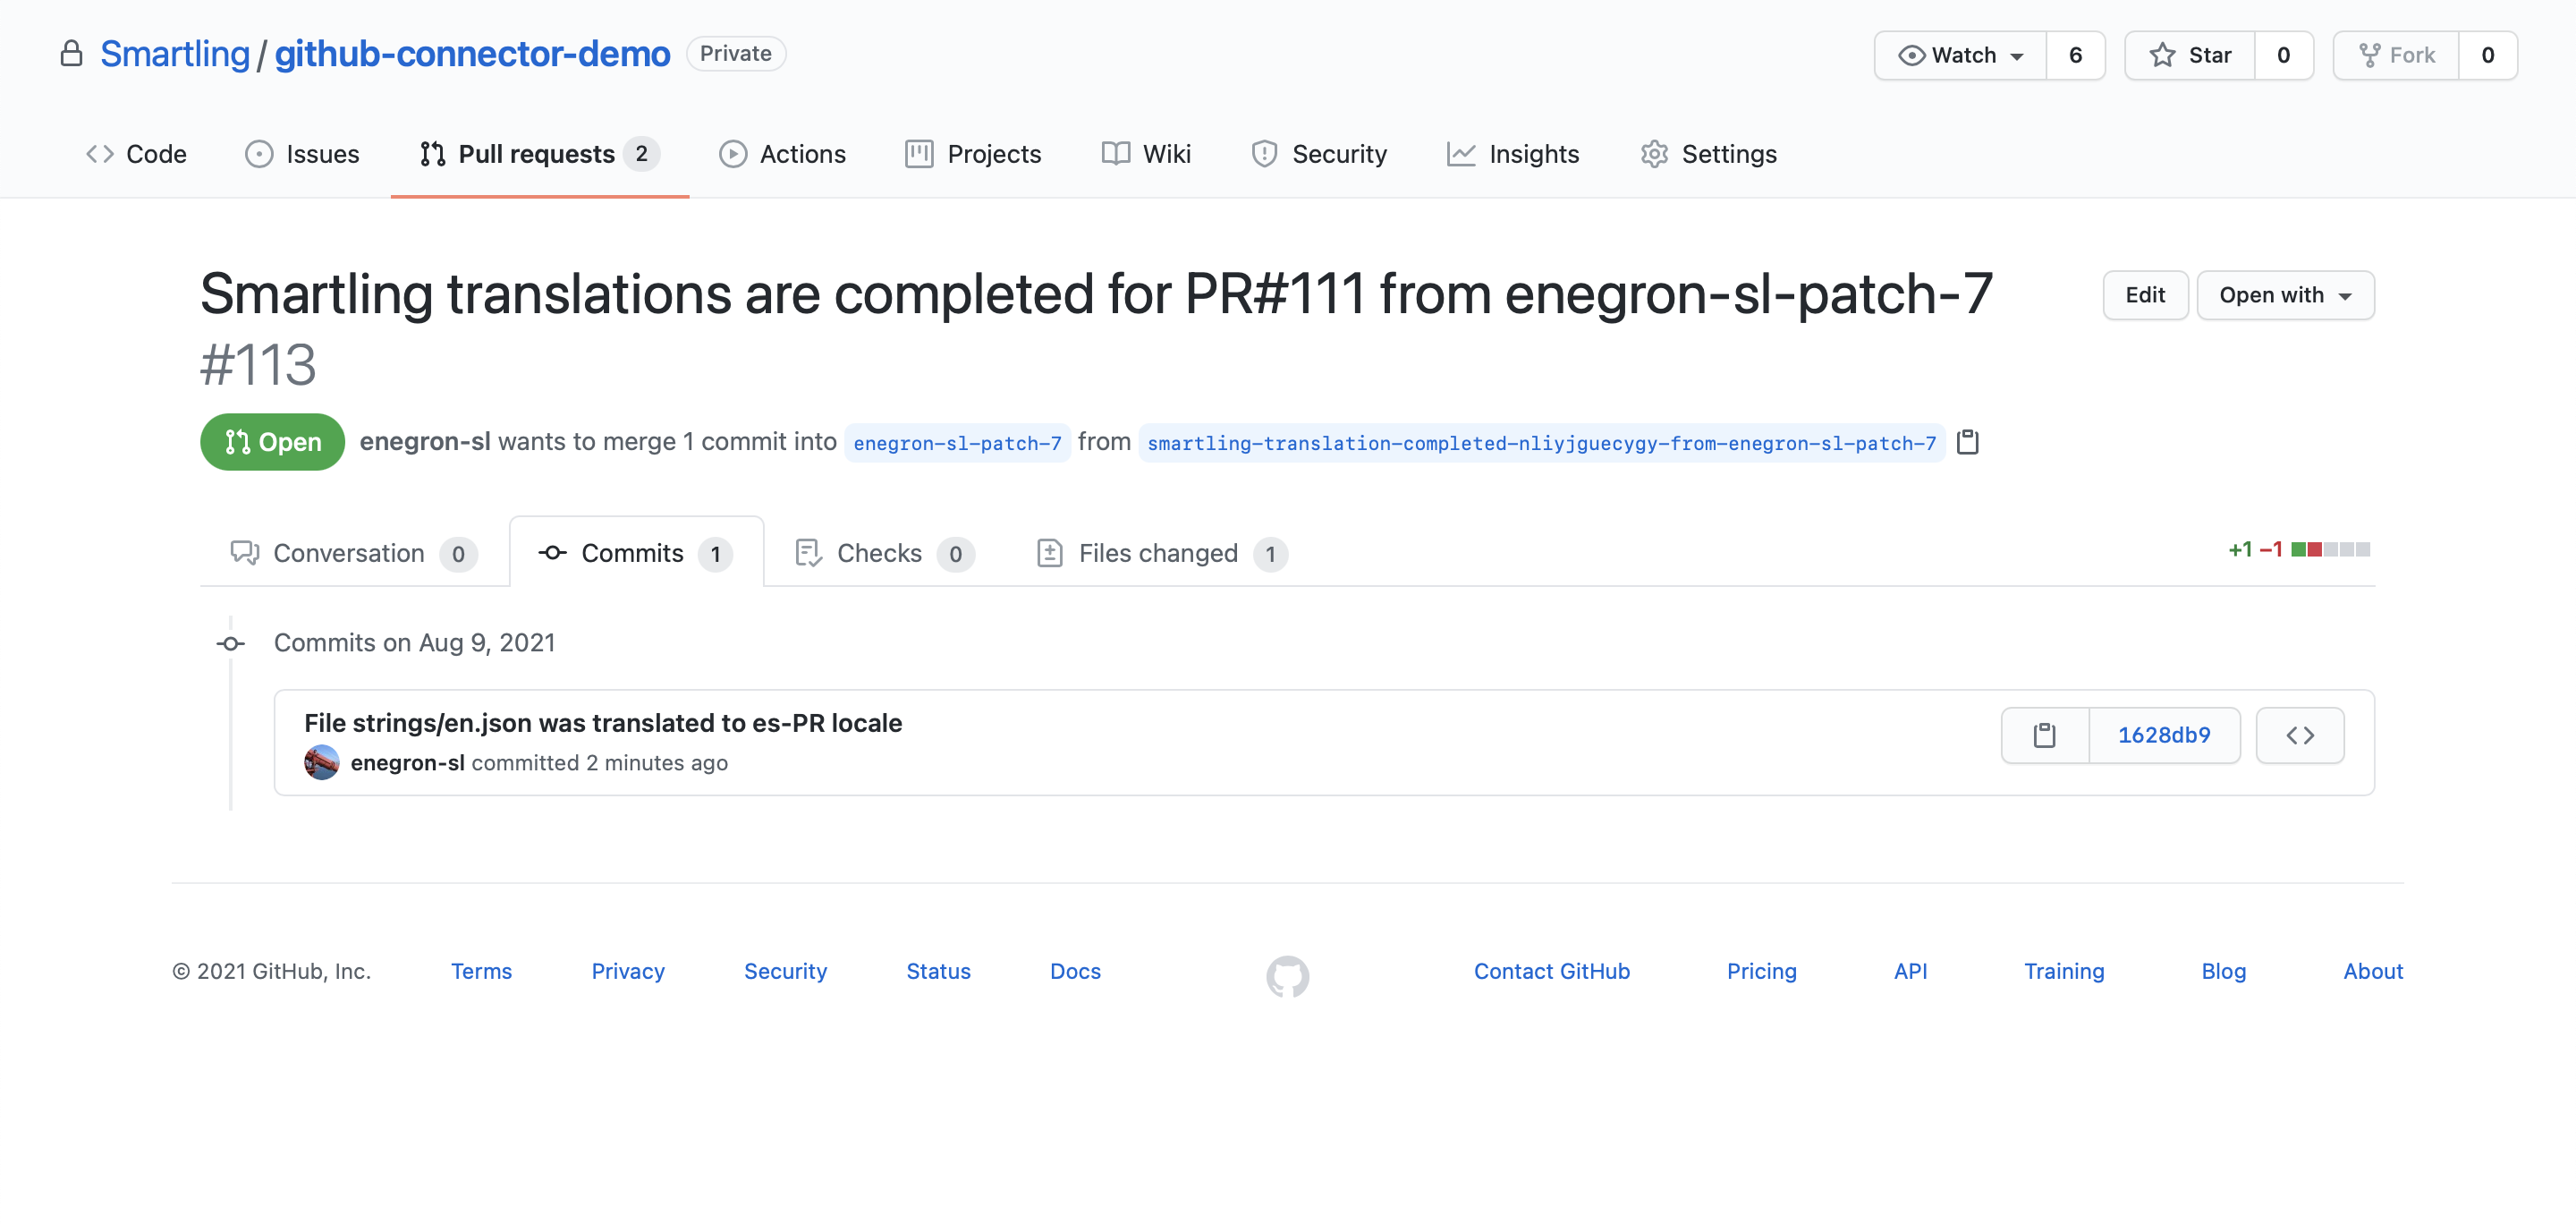Click the +1 −1 diffstat bar
The image size is (2576, 1224).
click(2299, 549)
